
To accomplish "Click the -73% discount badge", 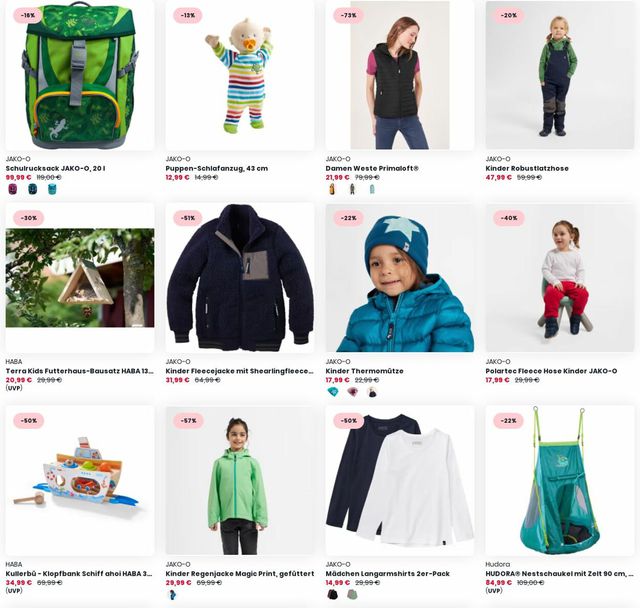I will 349,16.
